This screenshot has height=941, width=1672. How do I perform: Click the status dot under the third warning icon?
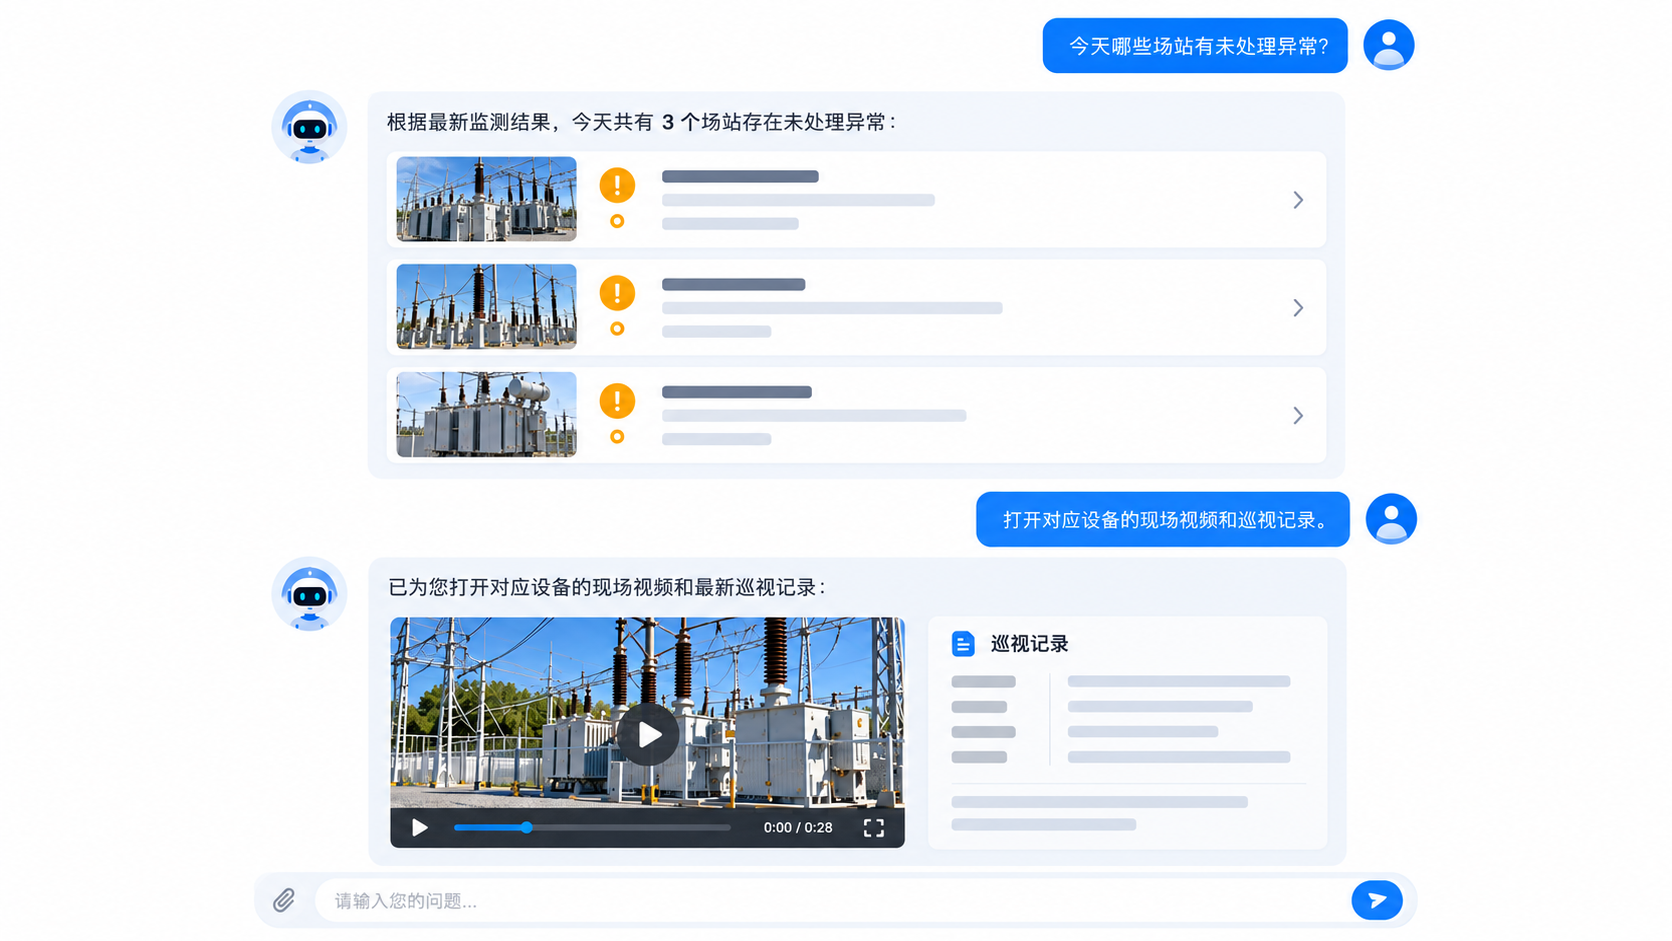pyautogui.click(x=617, y=437)
